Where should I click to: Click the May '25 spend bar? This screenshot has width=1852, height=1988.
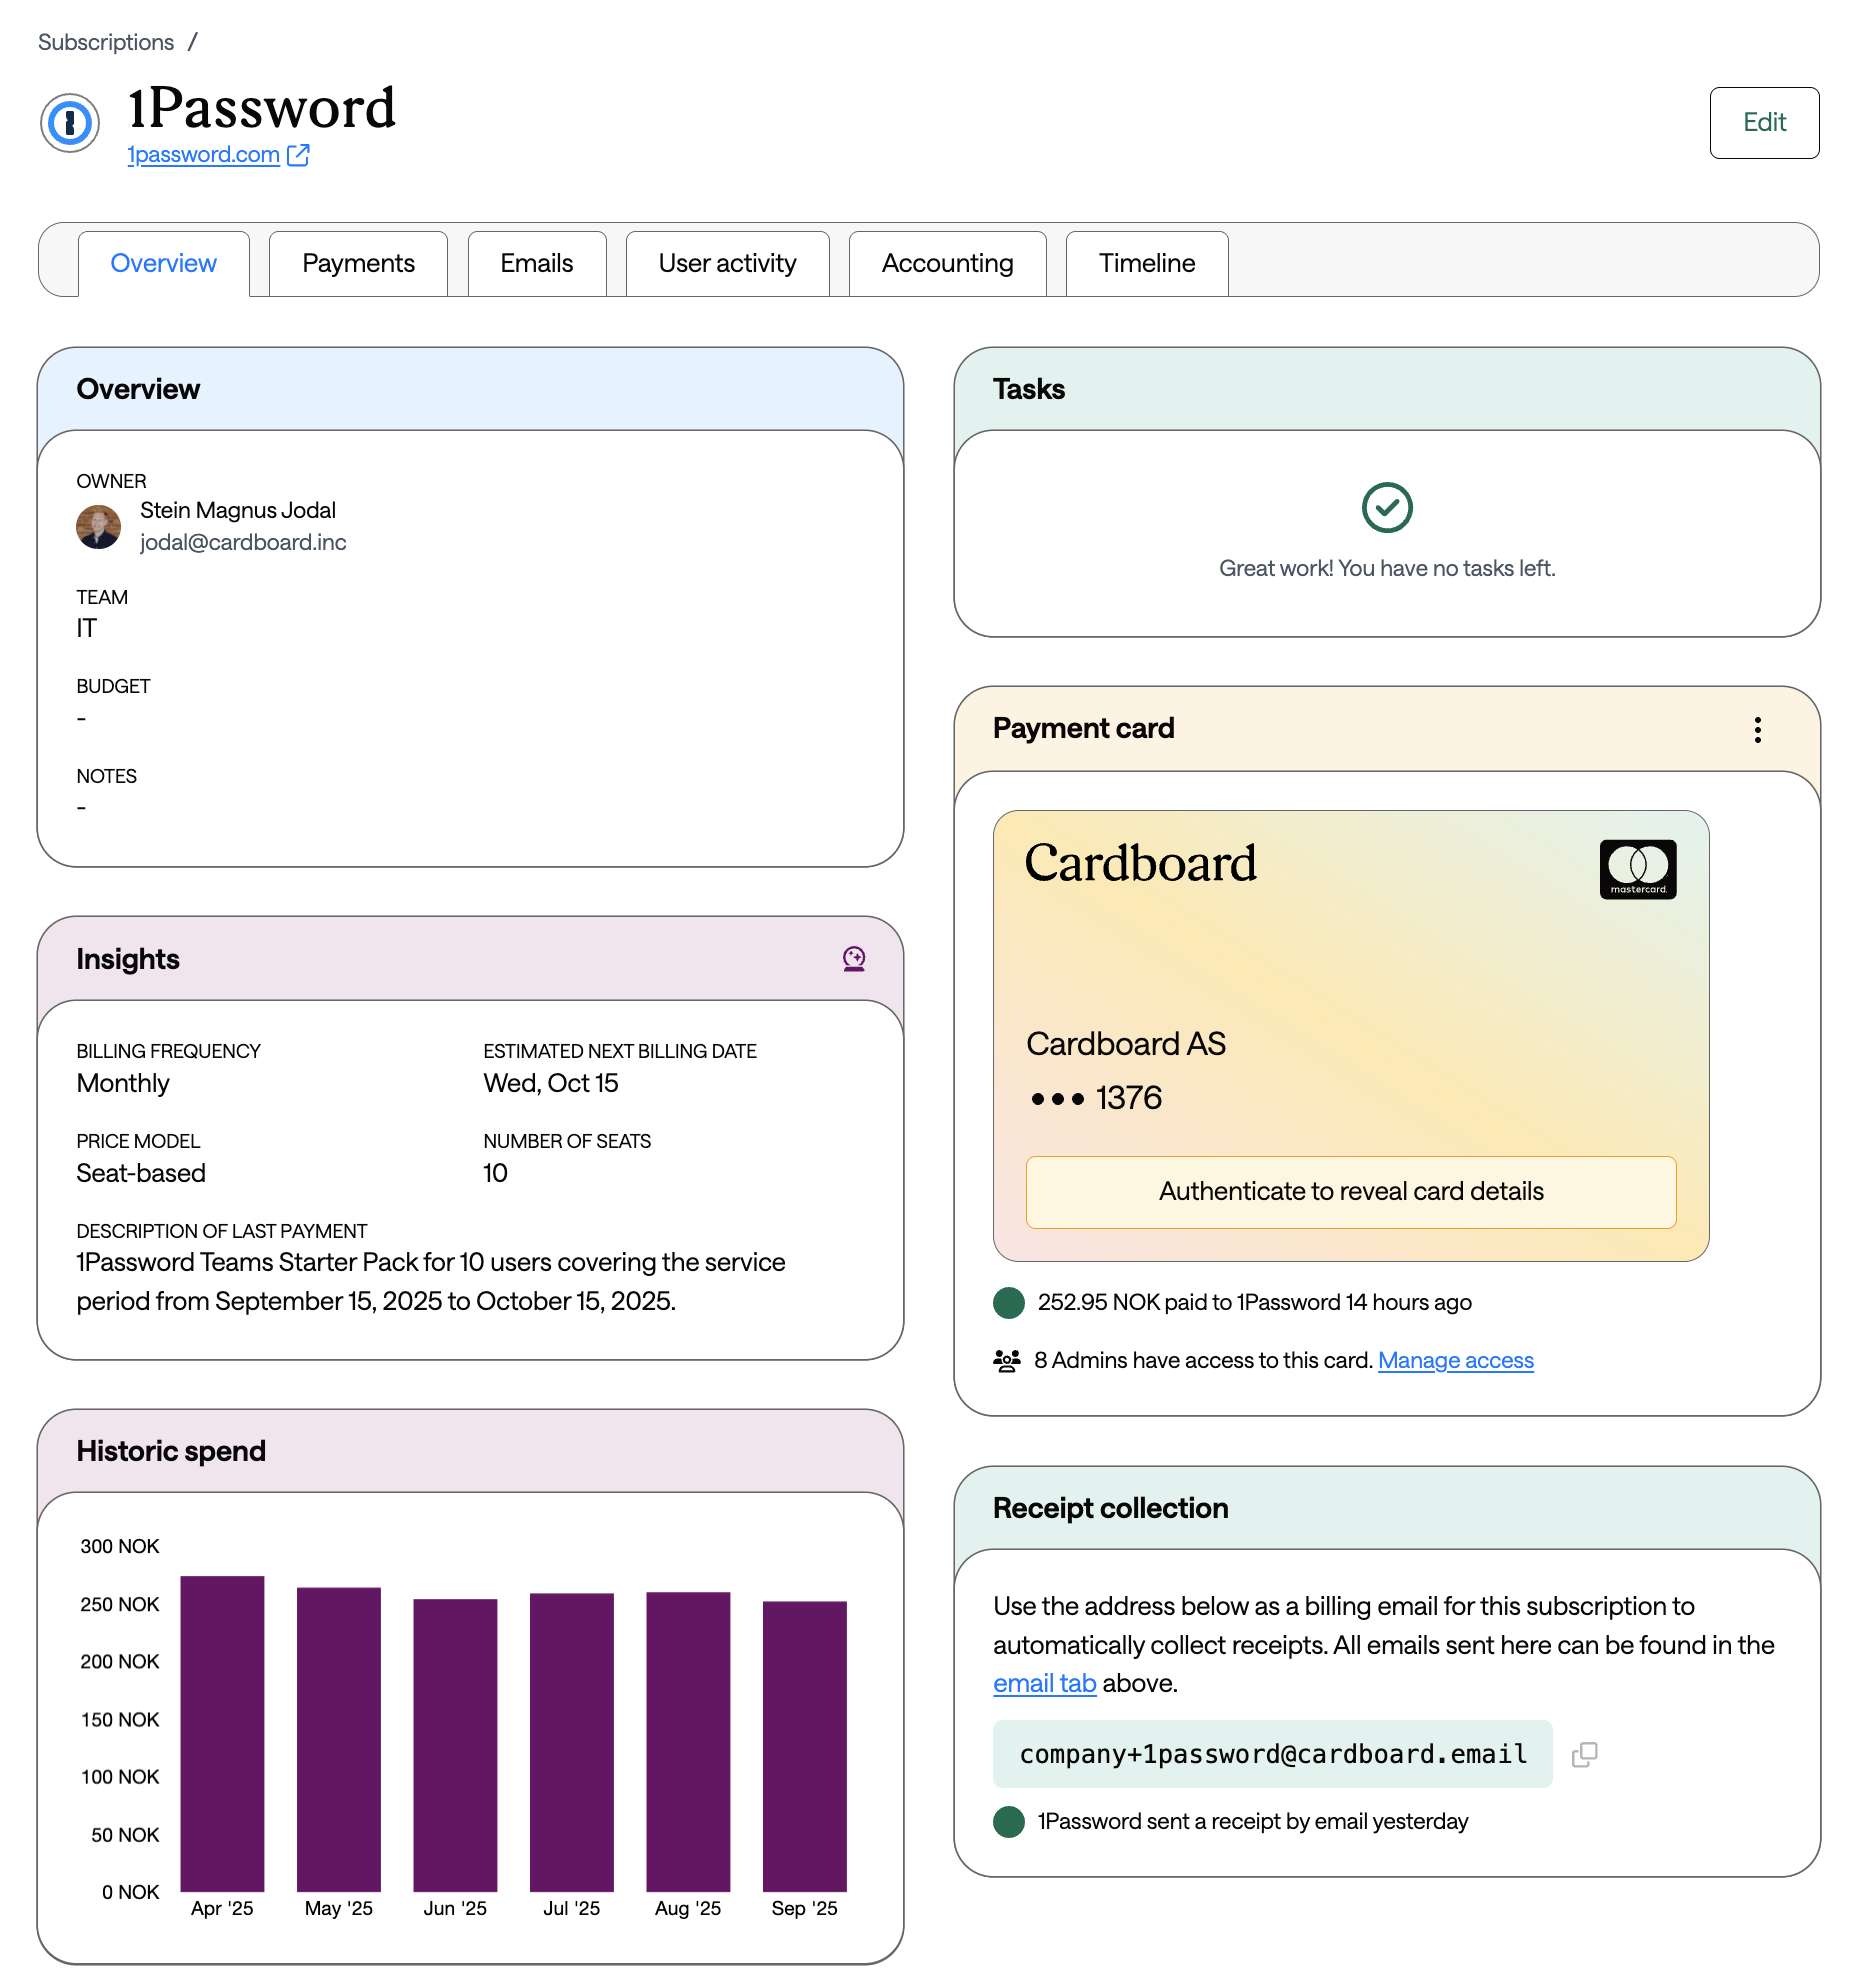click(x=339, y=1740)
